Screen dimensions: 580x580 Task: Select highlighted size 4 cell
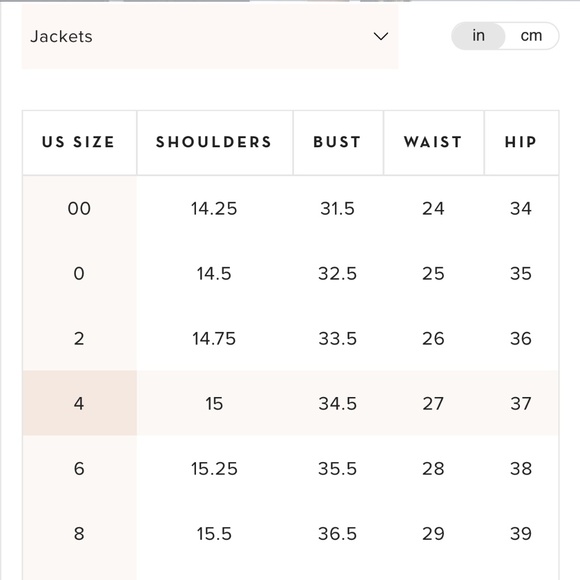[x=79, y=403]
